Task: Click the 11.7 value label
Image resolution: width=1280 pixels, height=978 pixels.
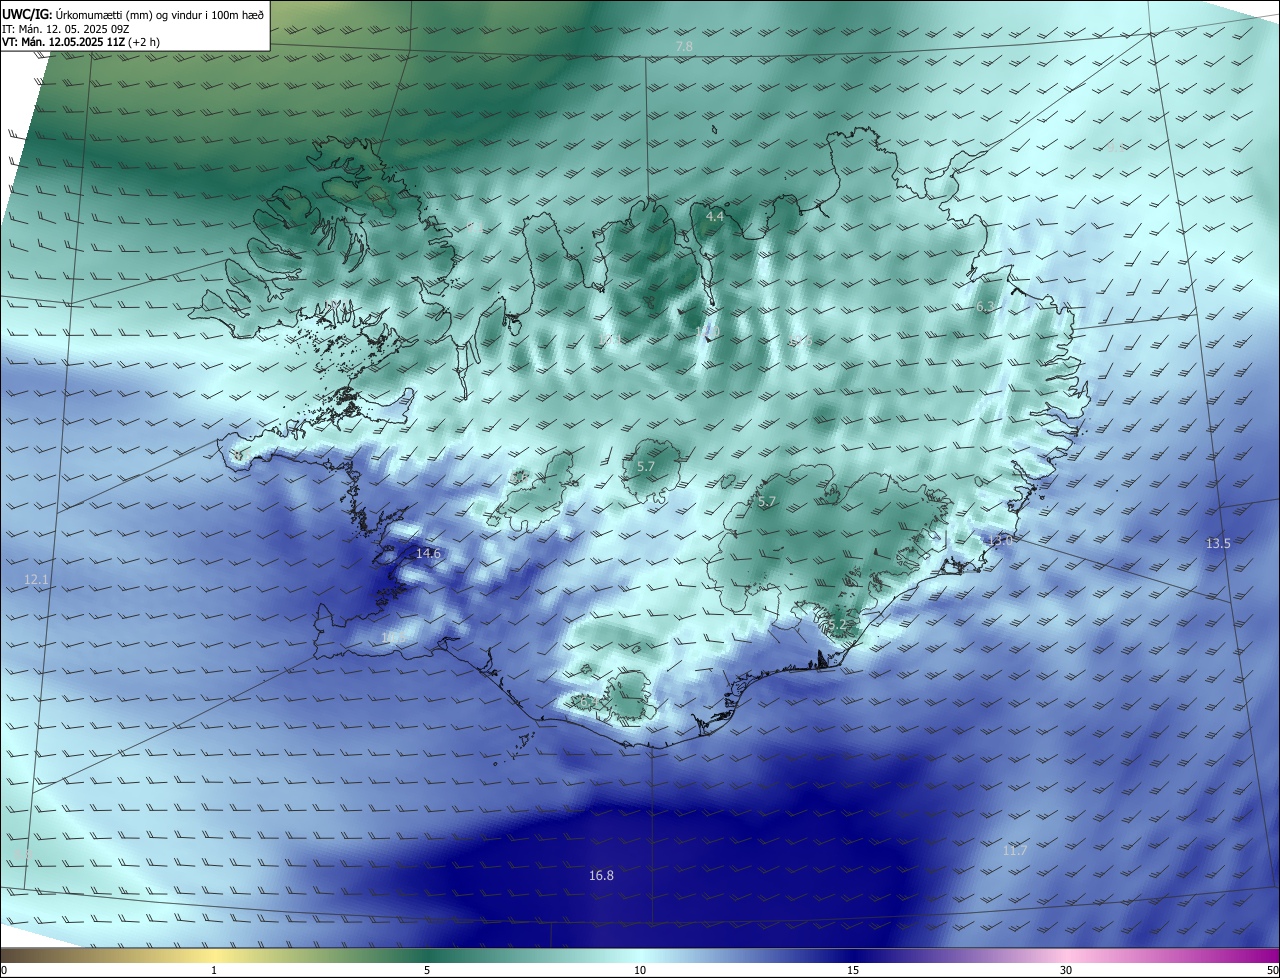Action: 1014,850
